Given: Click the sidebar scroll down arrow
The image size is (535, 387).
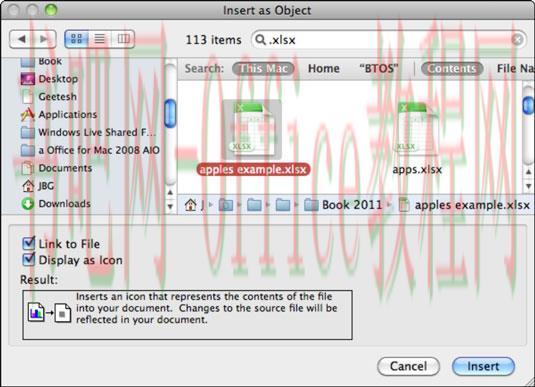Looking at the screenshot, I should tap(170, 206).
